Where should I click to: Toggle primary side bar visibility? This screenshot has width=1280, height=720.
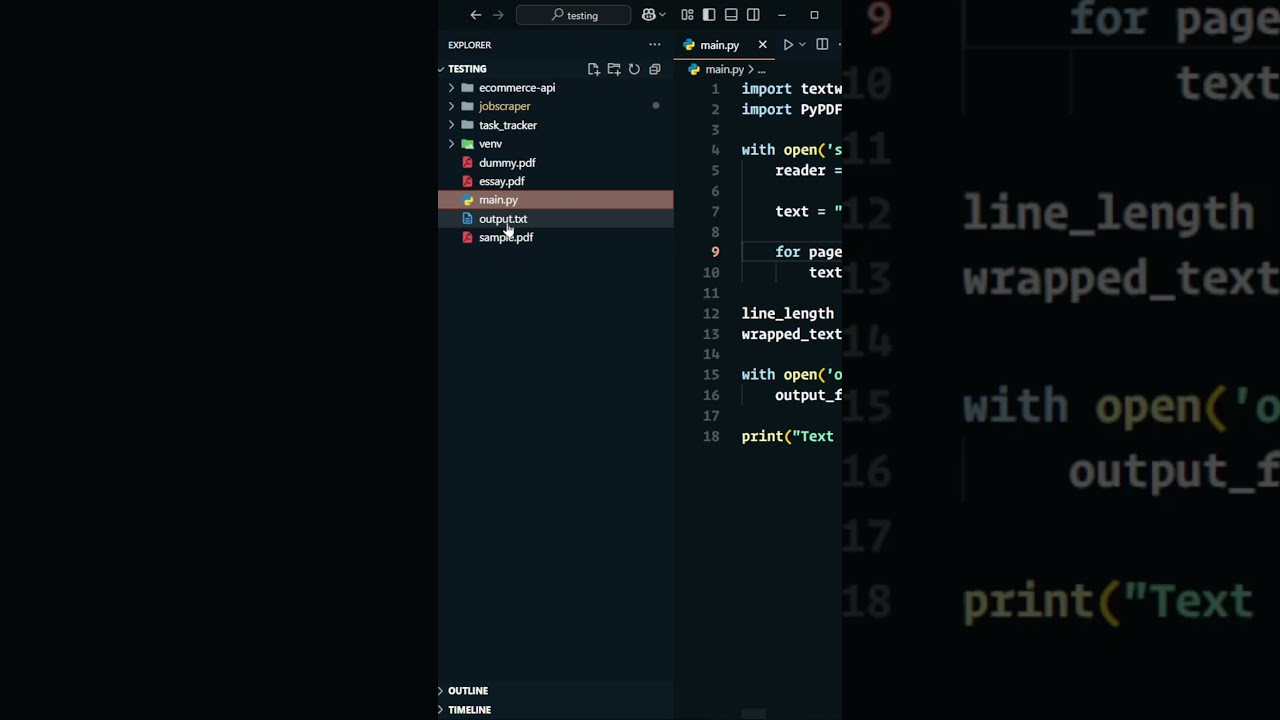pos(709,15)
